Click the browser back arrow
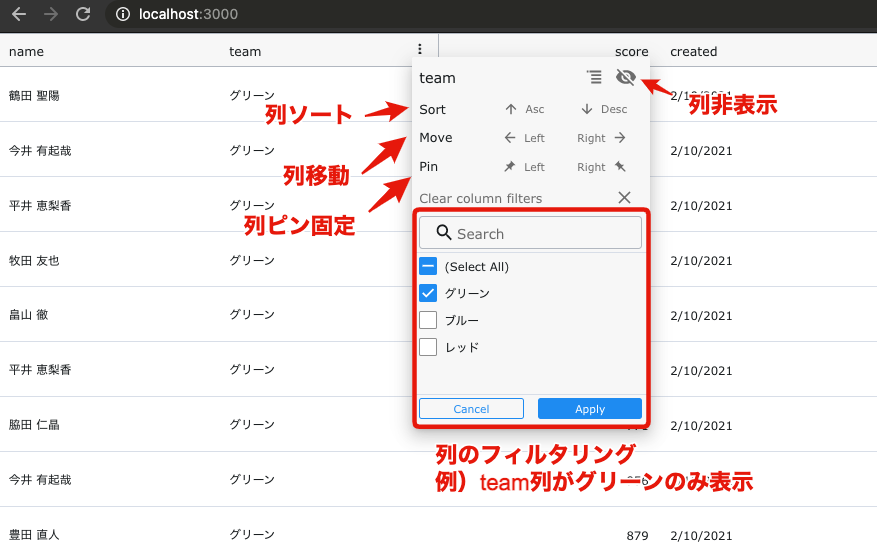877x560 pixels. 19,14
